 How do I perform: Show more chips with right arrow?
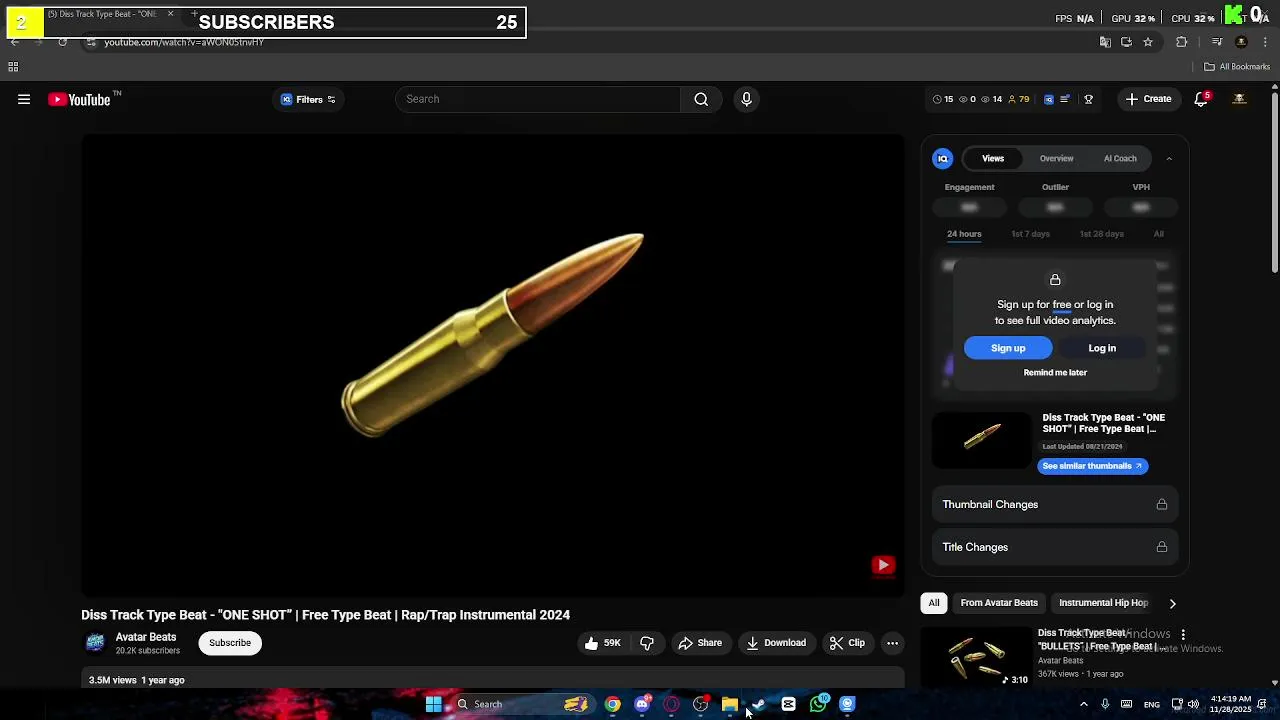[1172, 603]
